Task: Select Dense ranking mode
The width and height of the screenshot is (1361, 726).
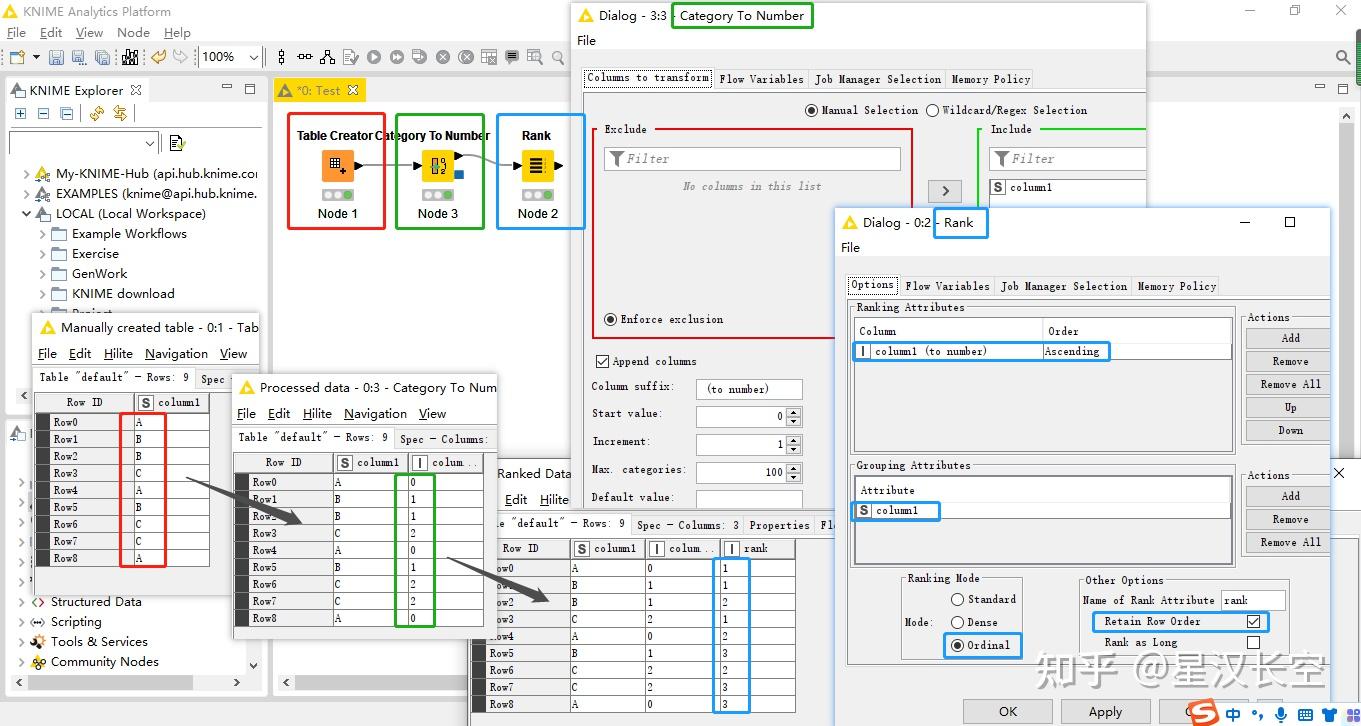Action: click(957, 622)
